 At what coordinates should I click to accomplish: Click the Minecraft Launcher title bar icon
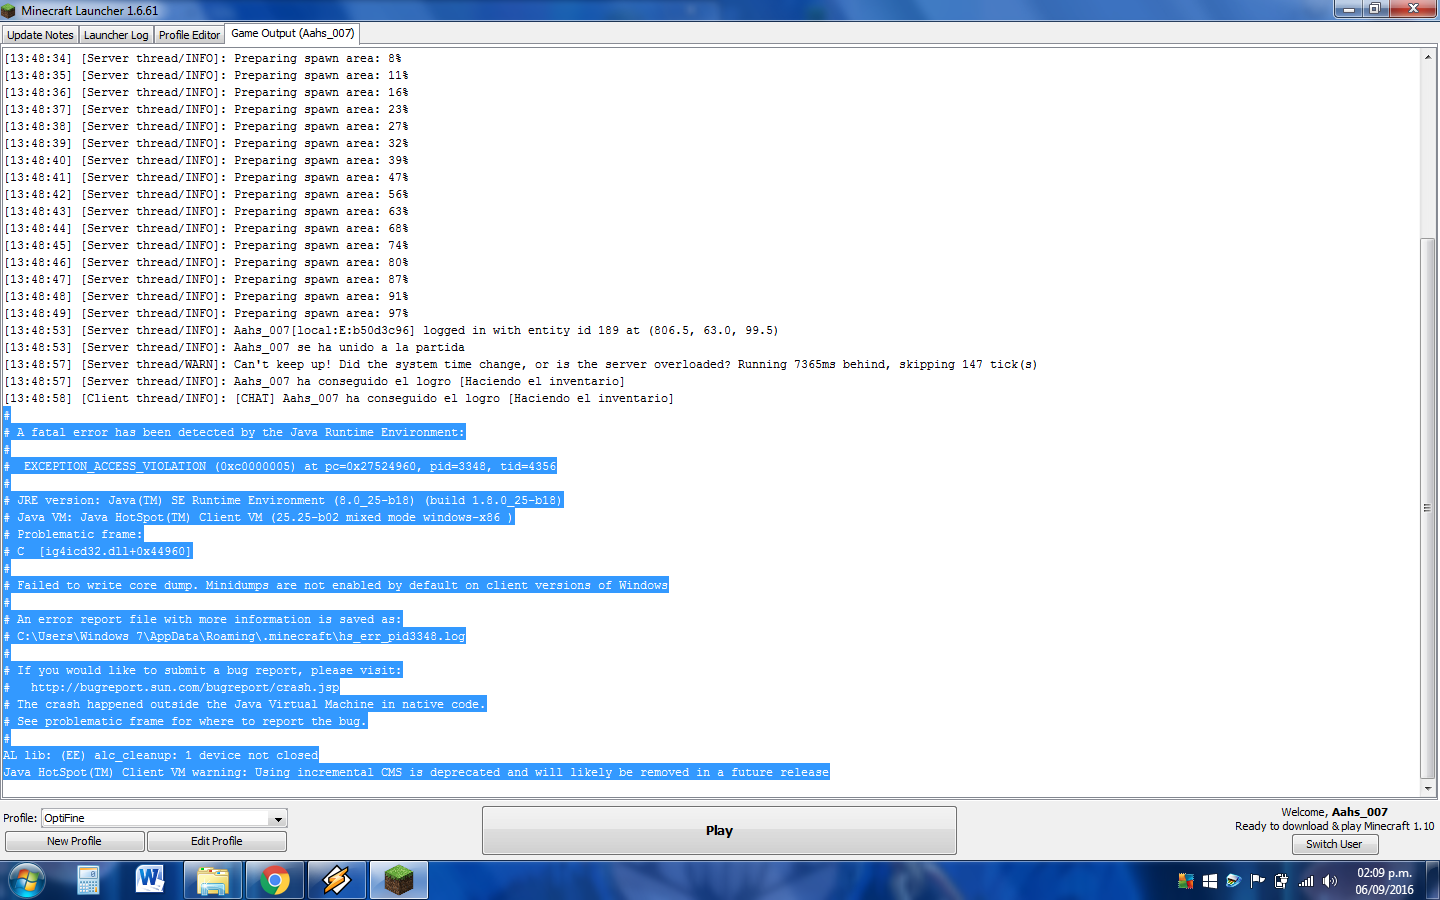pos(9,11)
